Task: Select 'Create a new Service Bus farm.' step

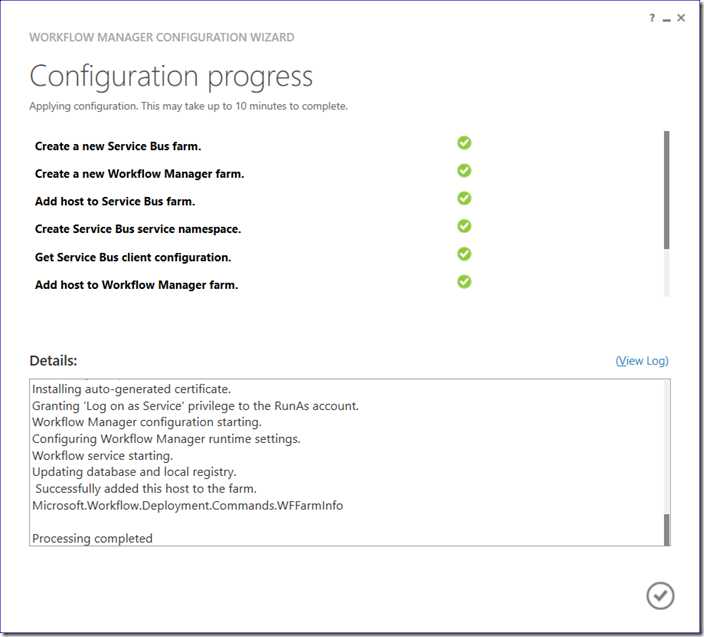Action: coord(118,146)
